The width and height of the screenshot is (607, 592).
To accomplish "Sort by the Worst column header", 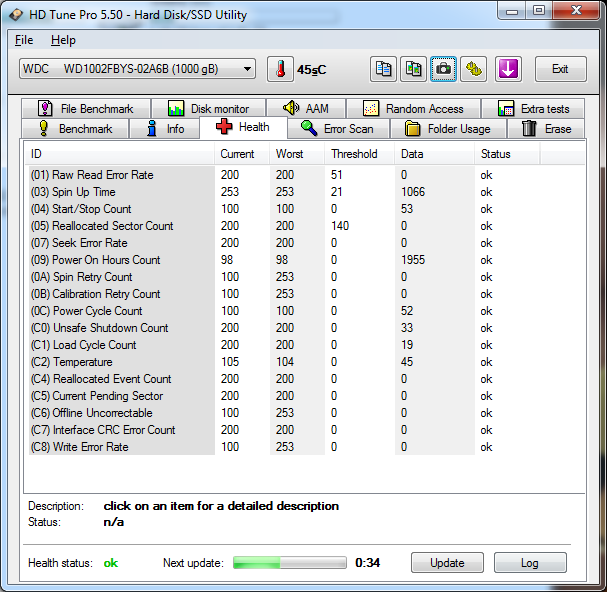I will pyautogui.click(x=297, y=154).
